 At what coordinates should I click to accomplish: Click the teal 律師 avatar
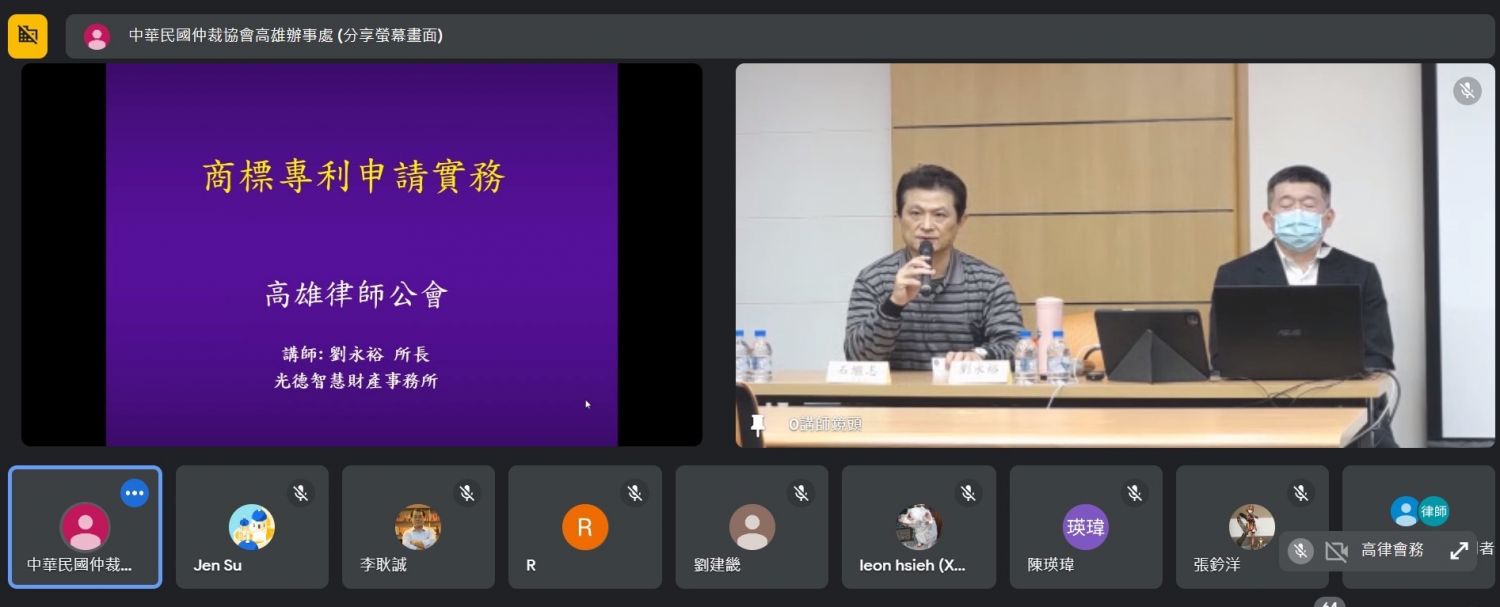pyautogui.click(x=1434, y=511)
